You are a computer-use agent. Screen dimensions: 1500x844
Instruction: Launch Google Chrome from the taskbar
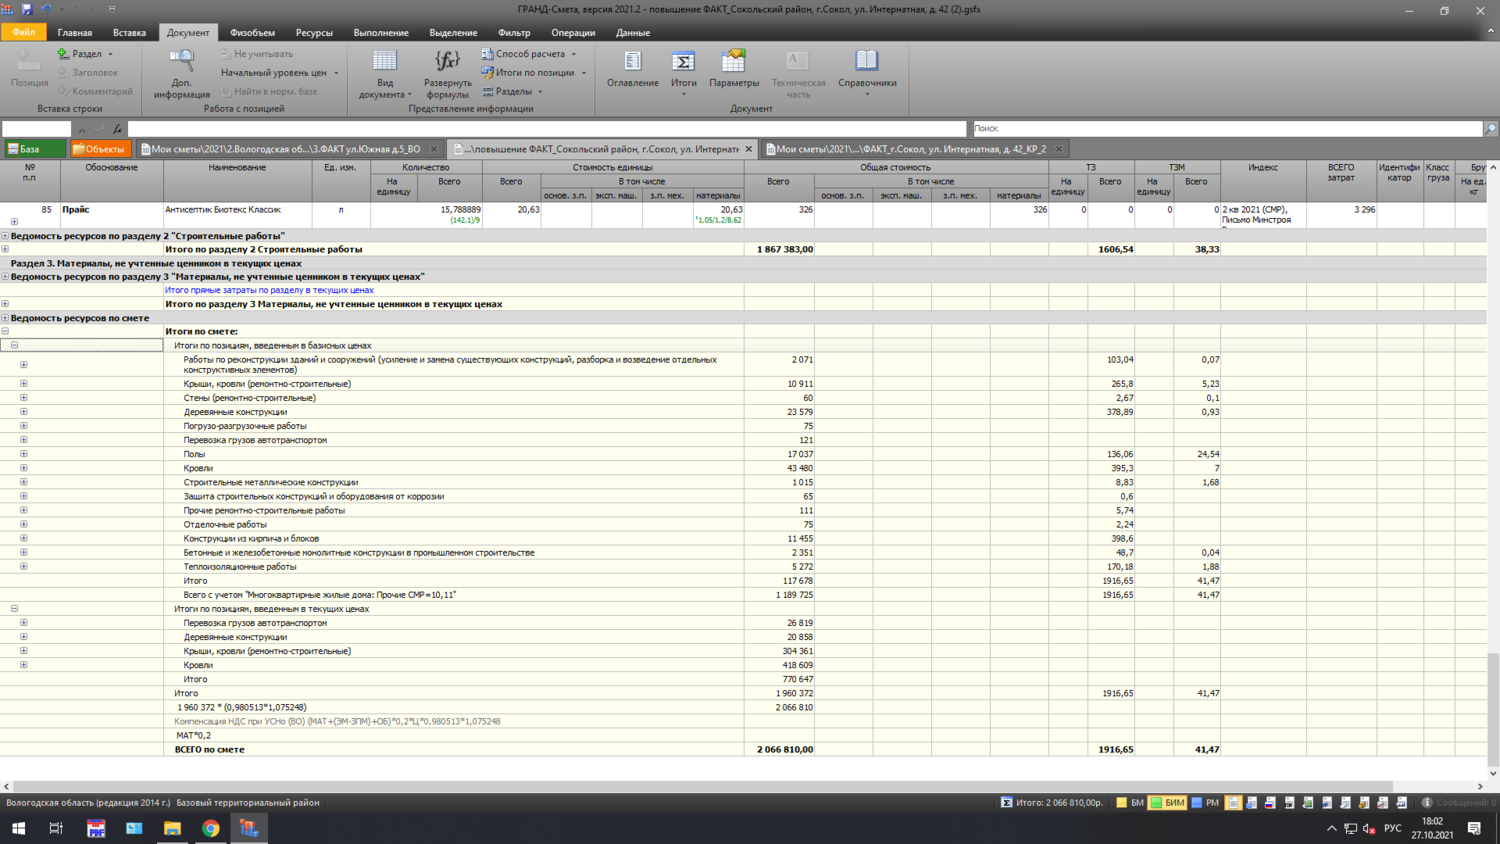click(210, 828)
